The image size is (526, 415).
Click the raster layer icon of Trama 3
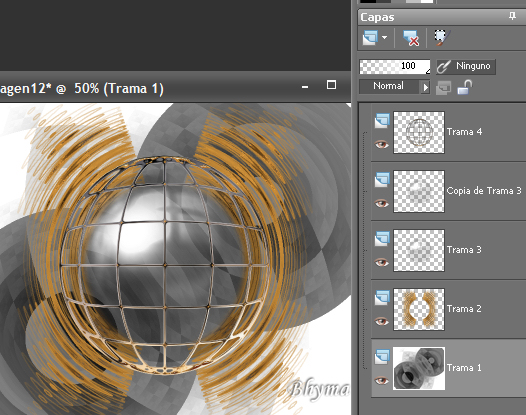[382, 239]
